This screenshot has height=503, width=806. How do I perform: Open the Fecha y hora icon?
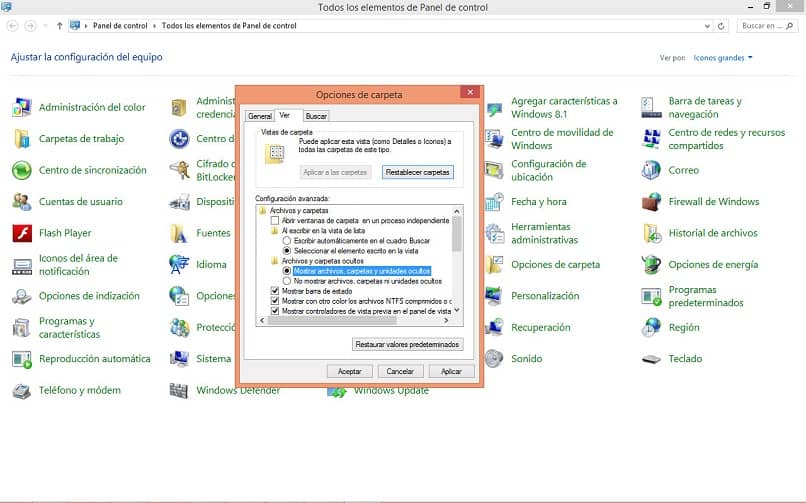[x=494, y=201]
